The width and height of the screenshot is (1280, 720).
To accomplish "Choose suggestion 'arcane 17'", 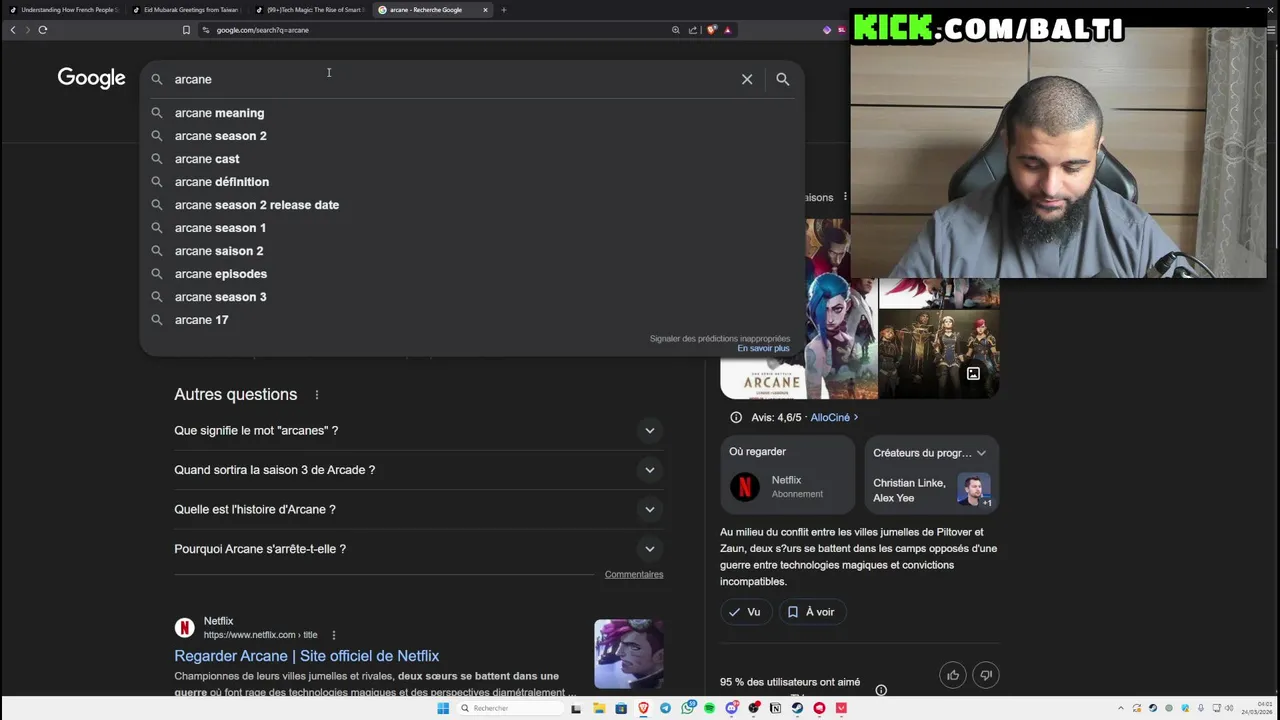I will (470, 320).
